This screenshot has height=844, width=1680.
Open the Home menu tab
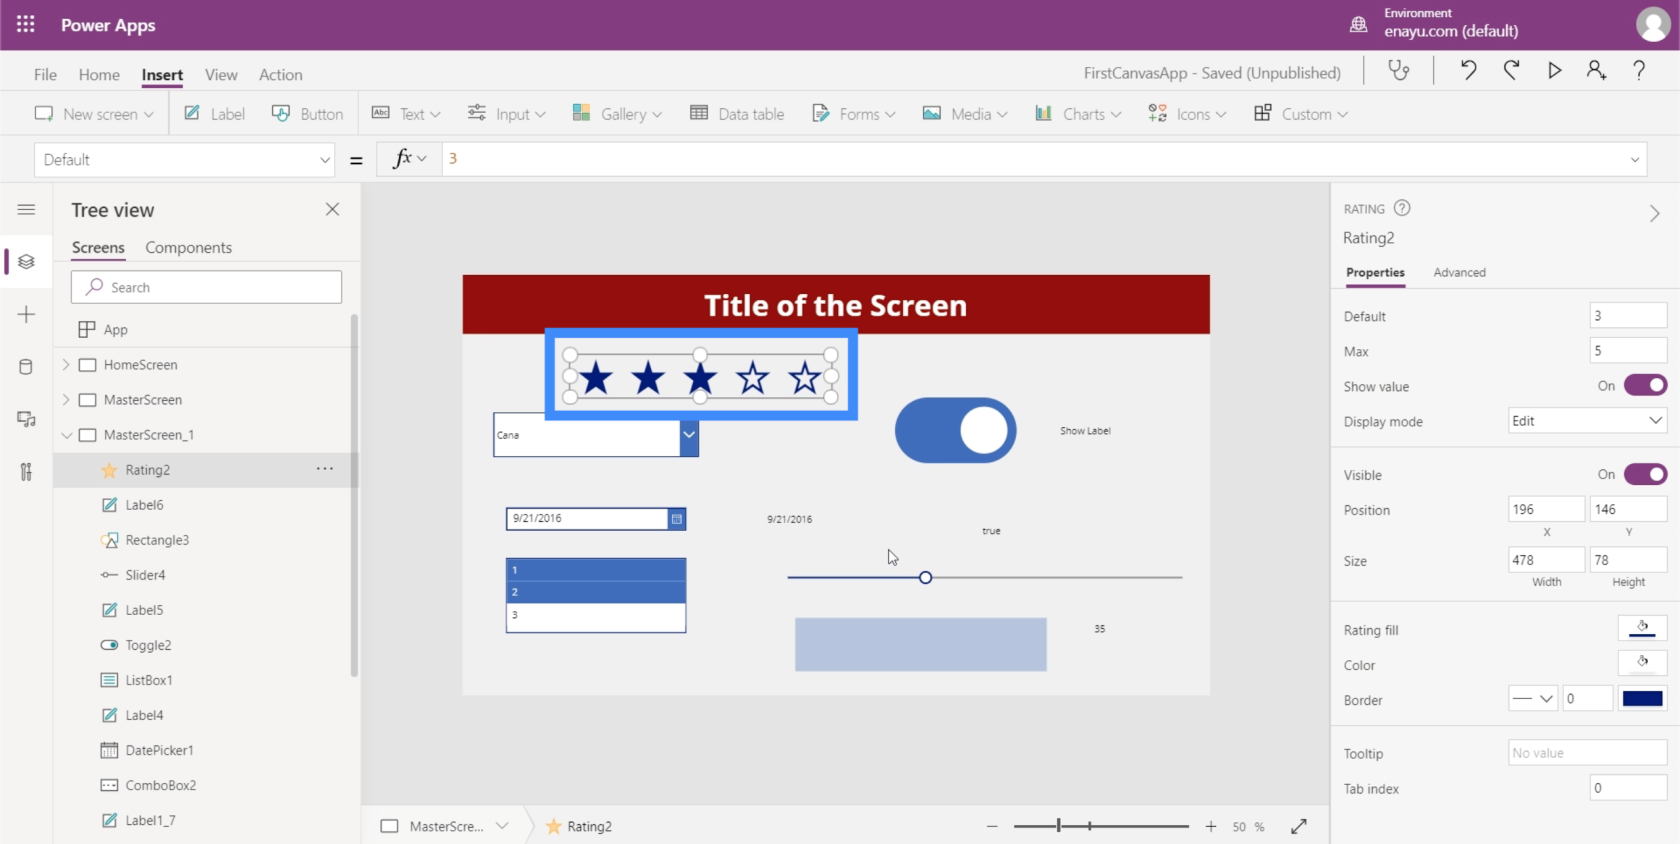(99, 75)
